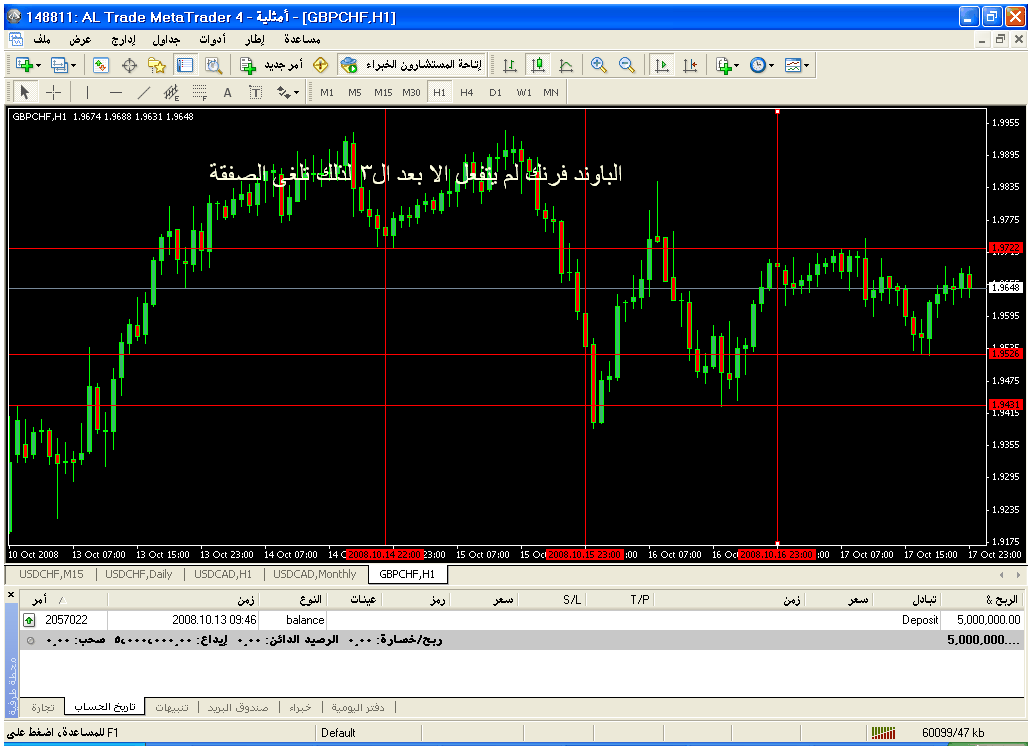
Task: Select the H4 timeframe button
Action: click(467, 92)
